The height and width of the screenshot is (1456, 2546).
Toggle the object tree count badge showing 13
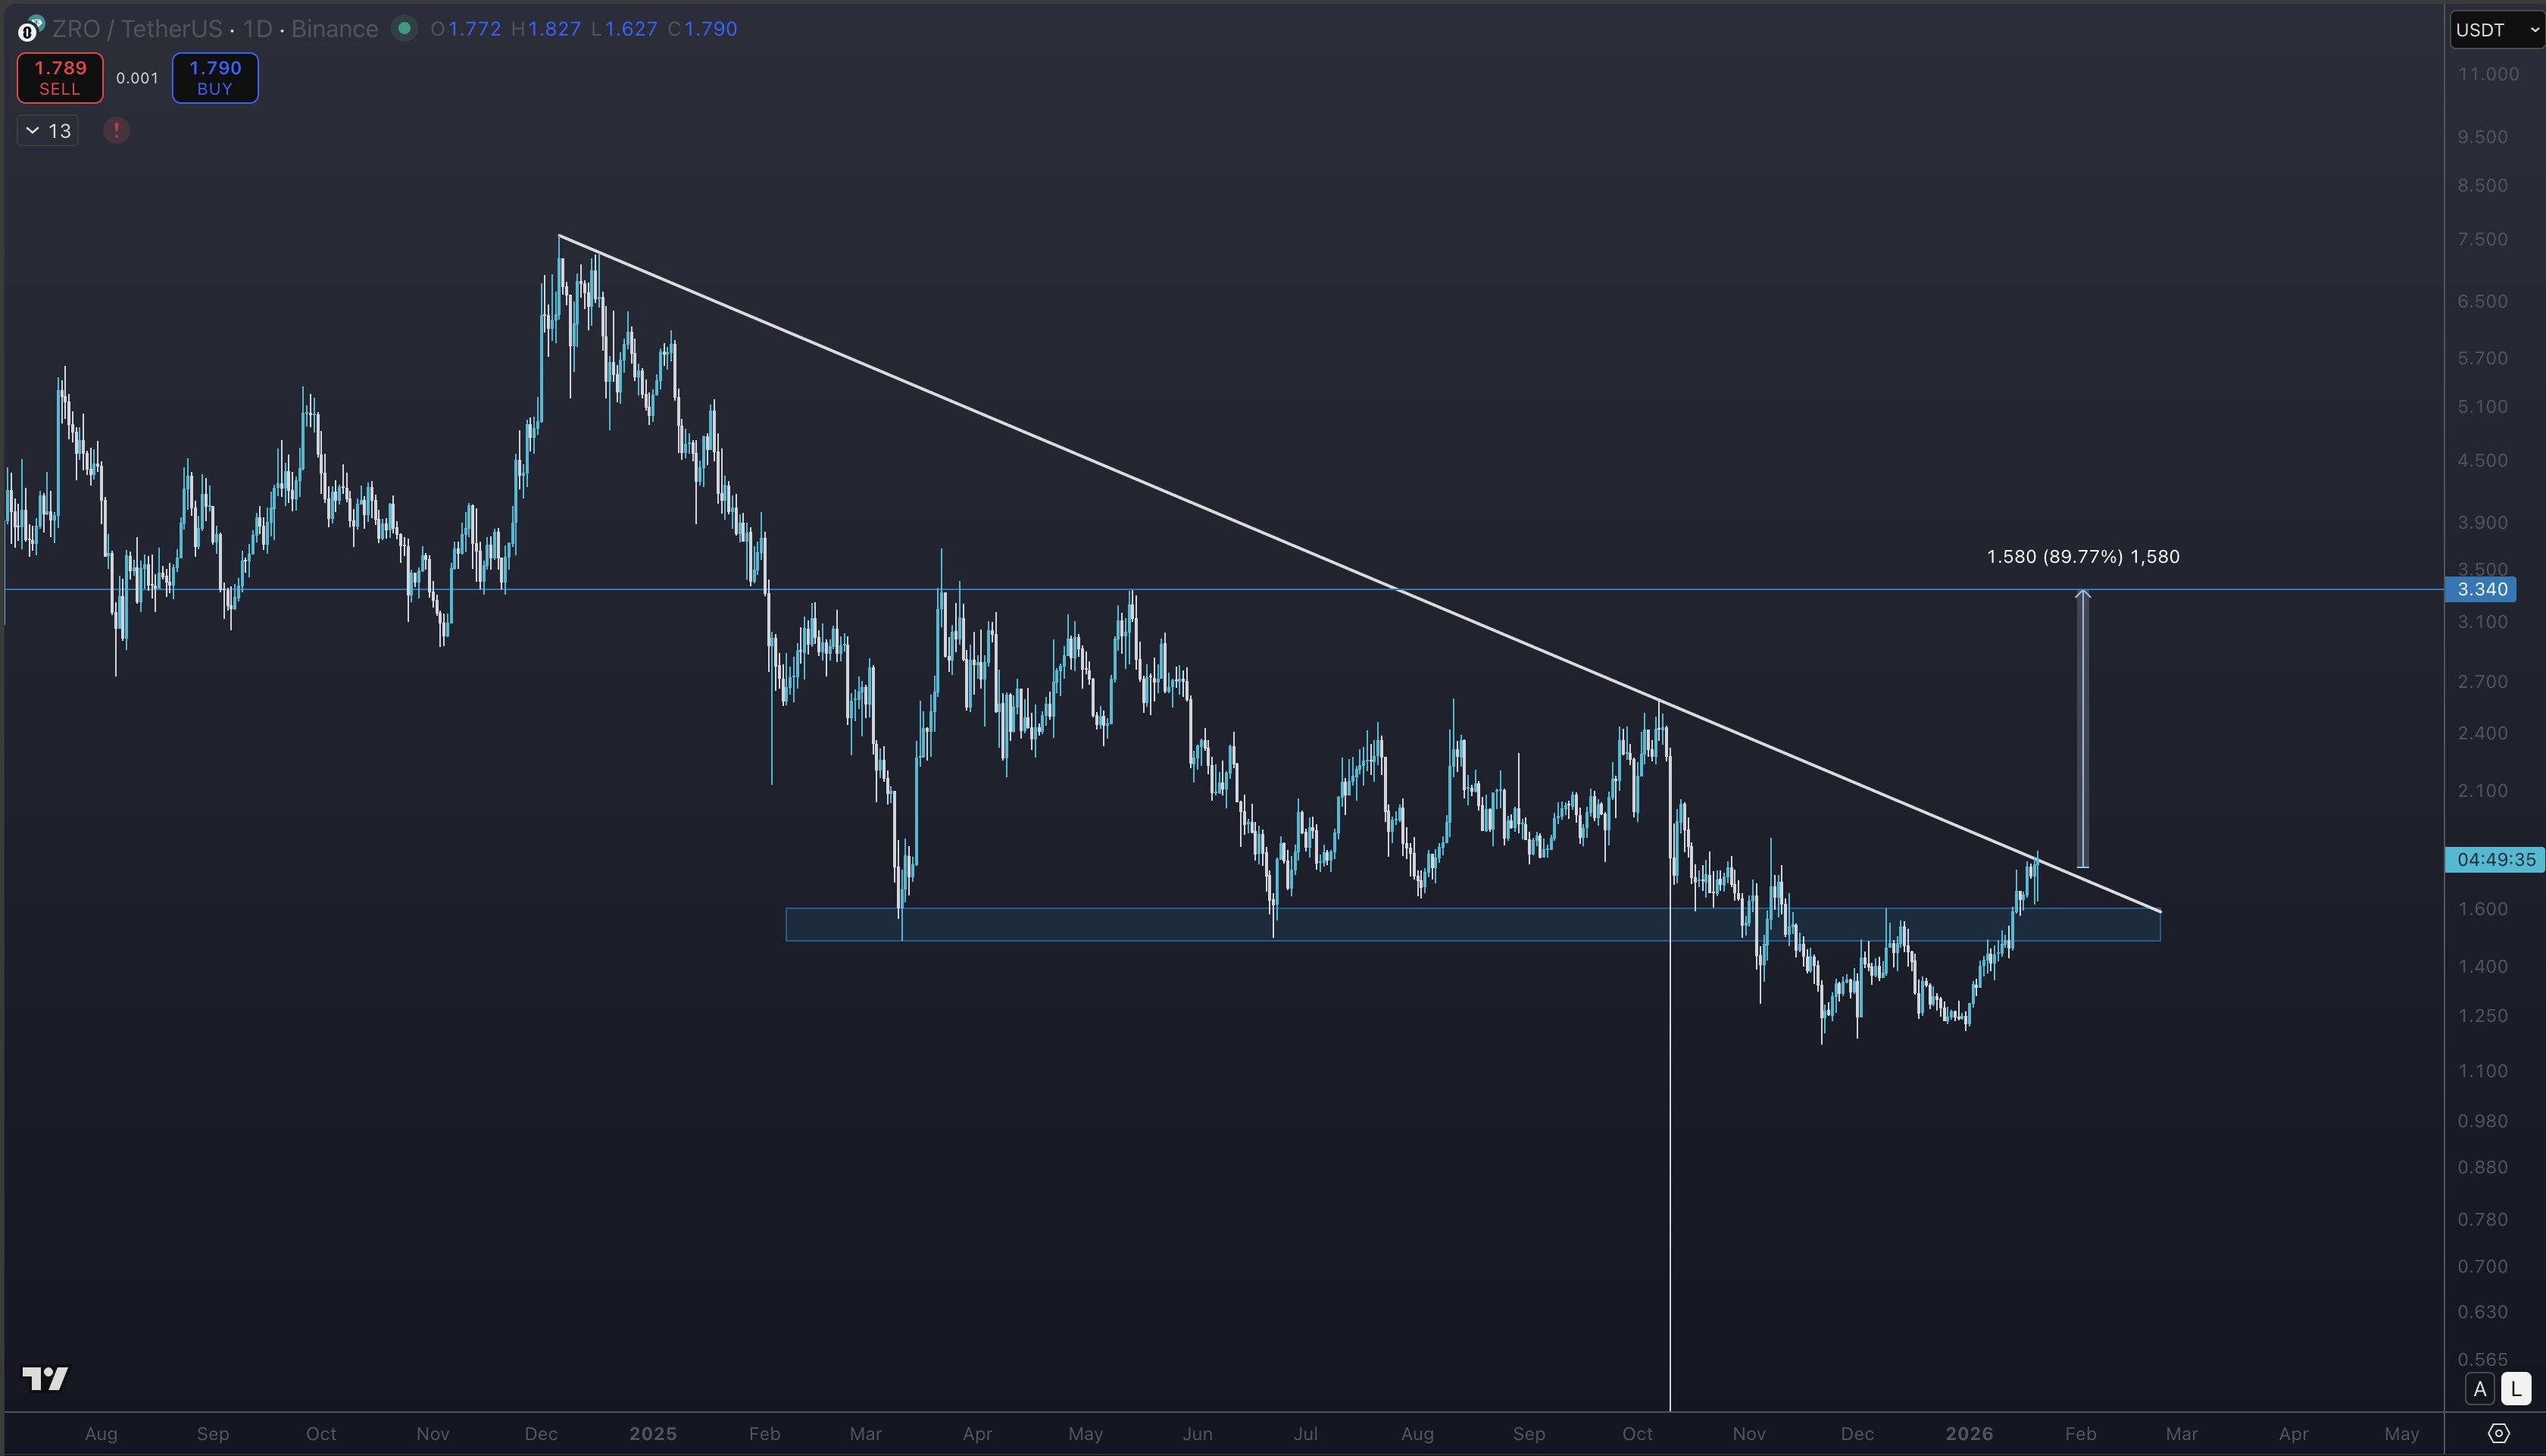59,130
